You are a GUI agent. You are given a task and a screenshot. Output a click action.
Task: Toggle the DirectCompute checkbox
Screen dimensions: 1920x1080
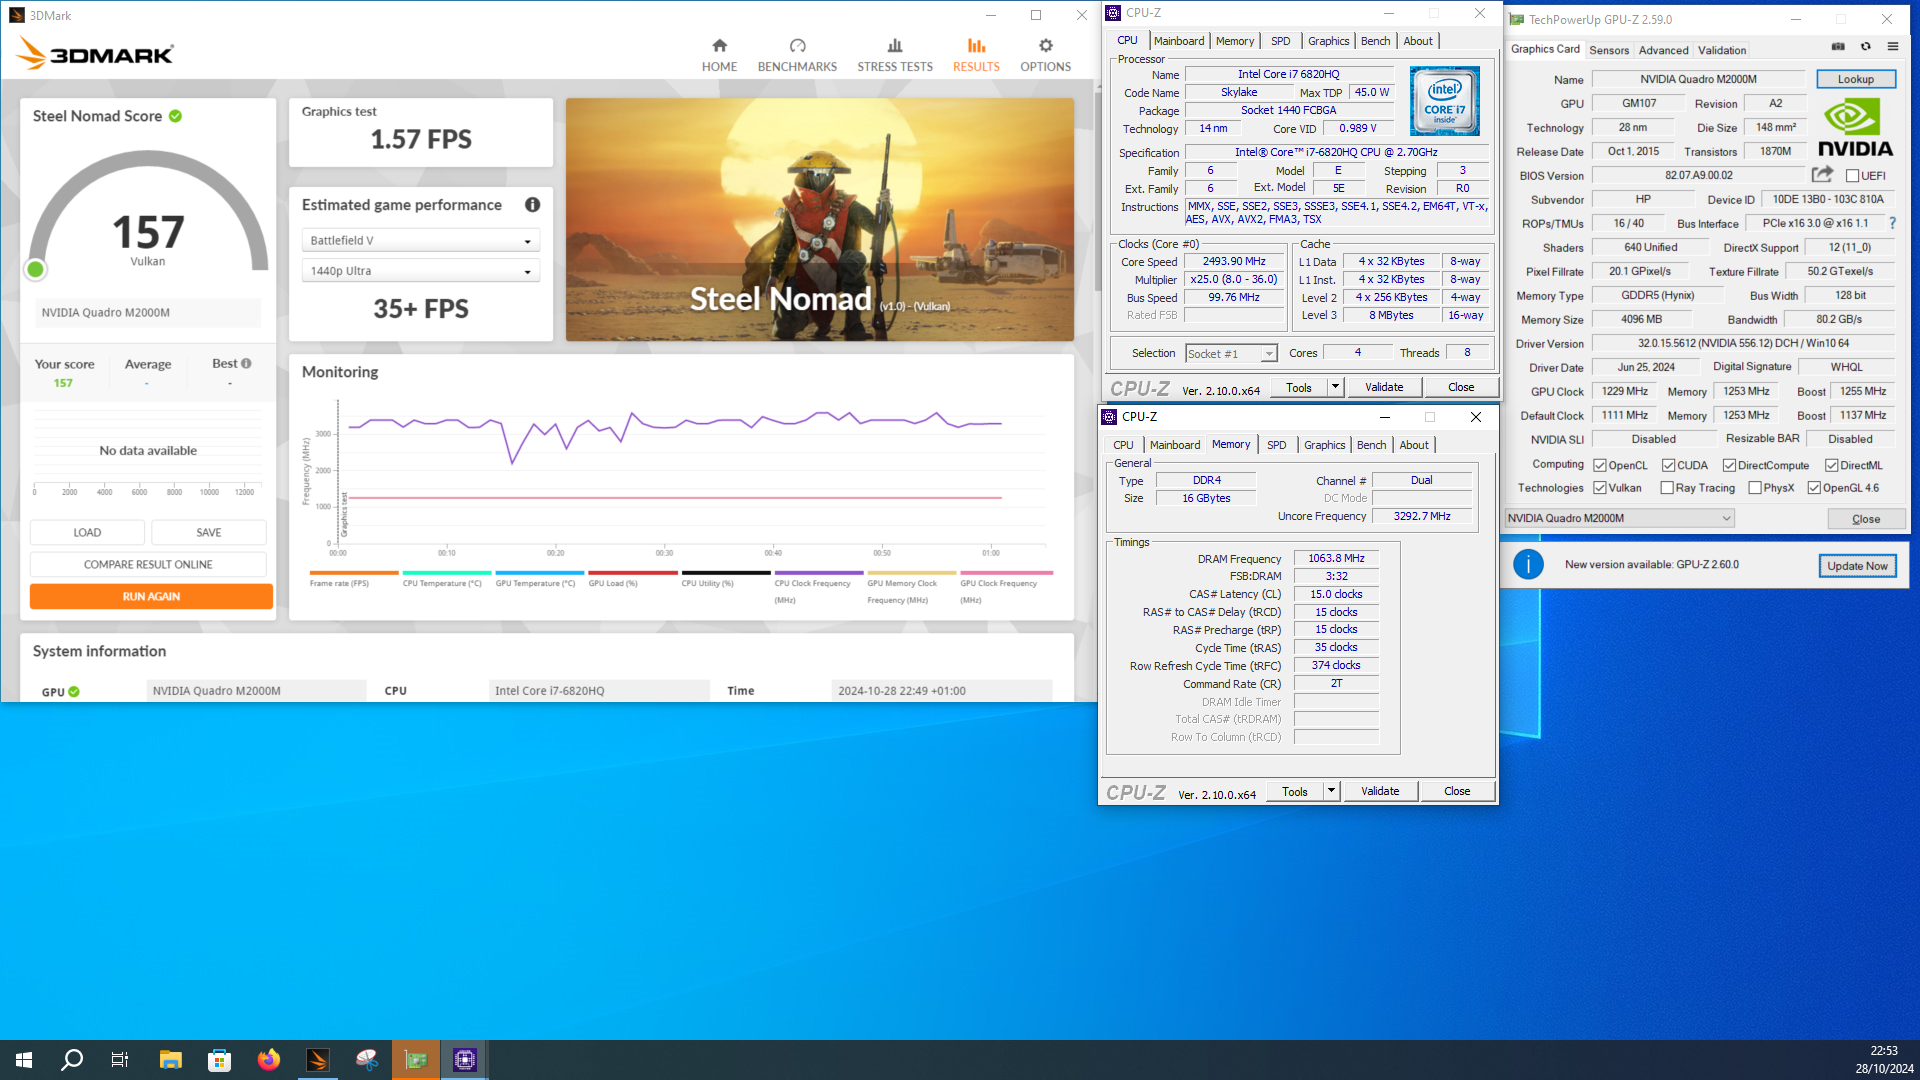(1729, 466)
